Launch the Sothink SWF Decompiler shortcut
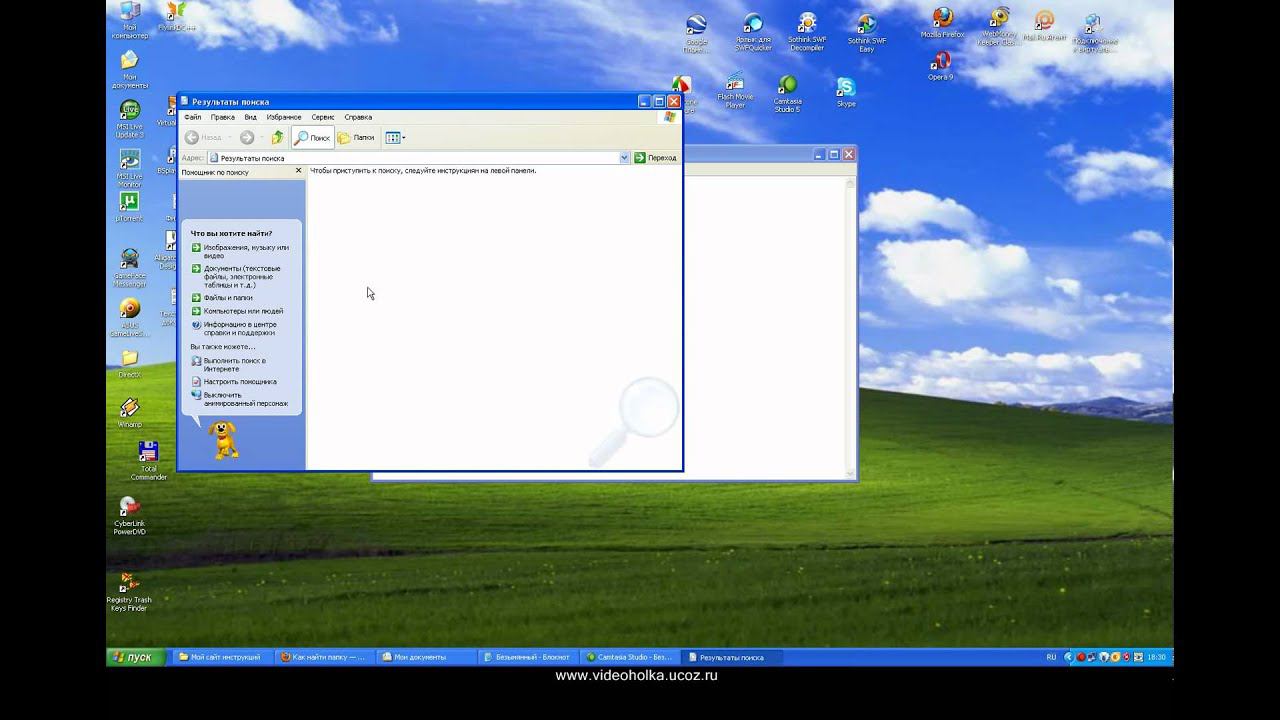 [807, 31]
